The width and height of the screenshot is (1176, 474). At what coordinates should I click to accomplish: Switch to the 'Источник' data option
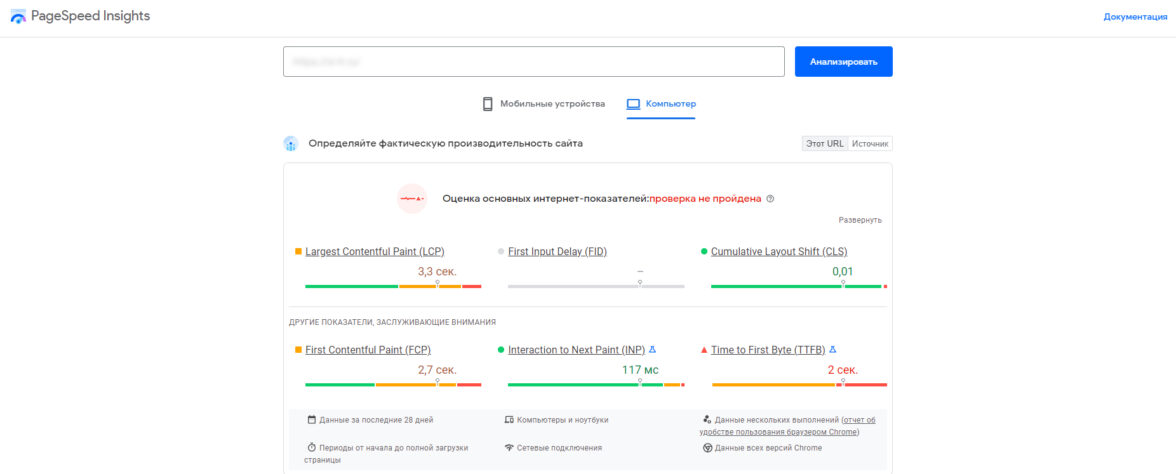[x=870, y=144]
